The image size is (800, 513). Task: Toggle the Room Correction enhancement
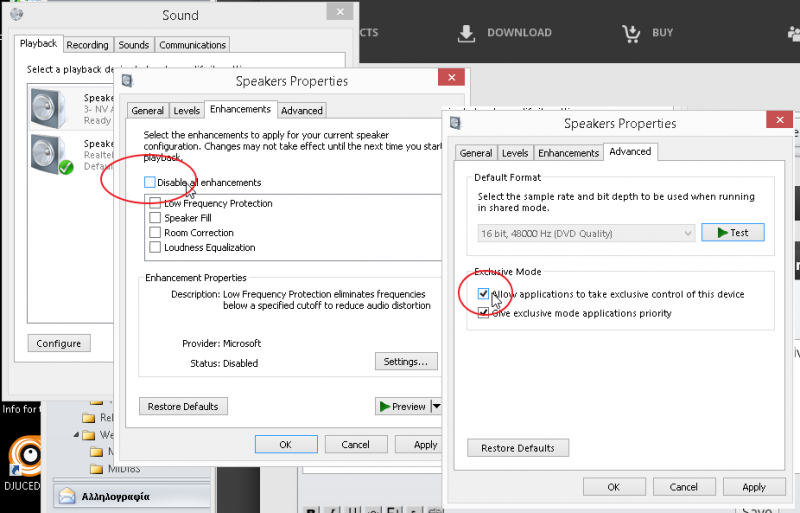coord(155,232)
